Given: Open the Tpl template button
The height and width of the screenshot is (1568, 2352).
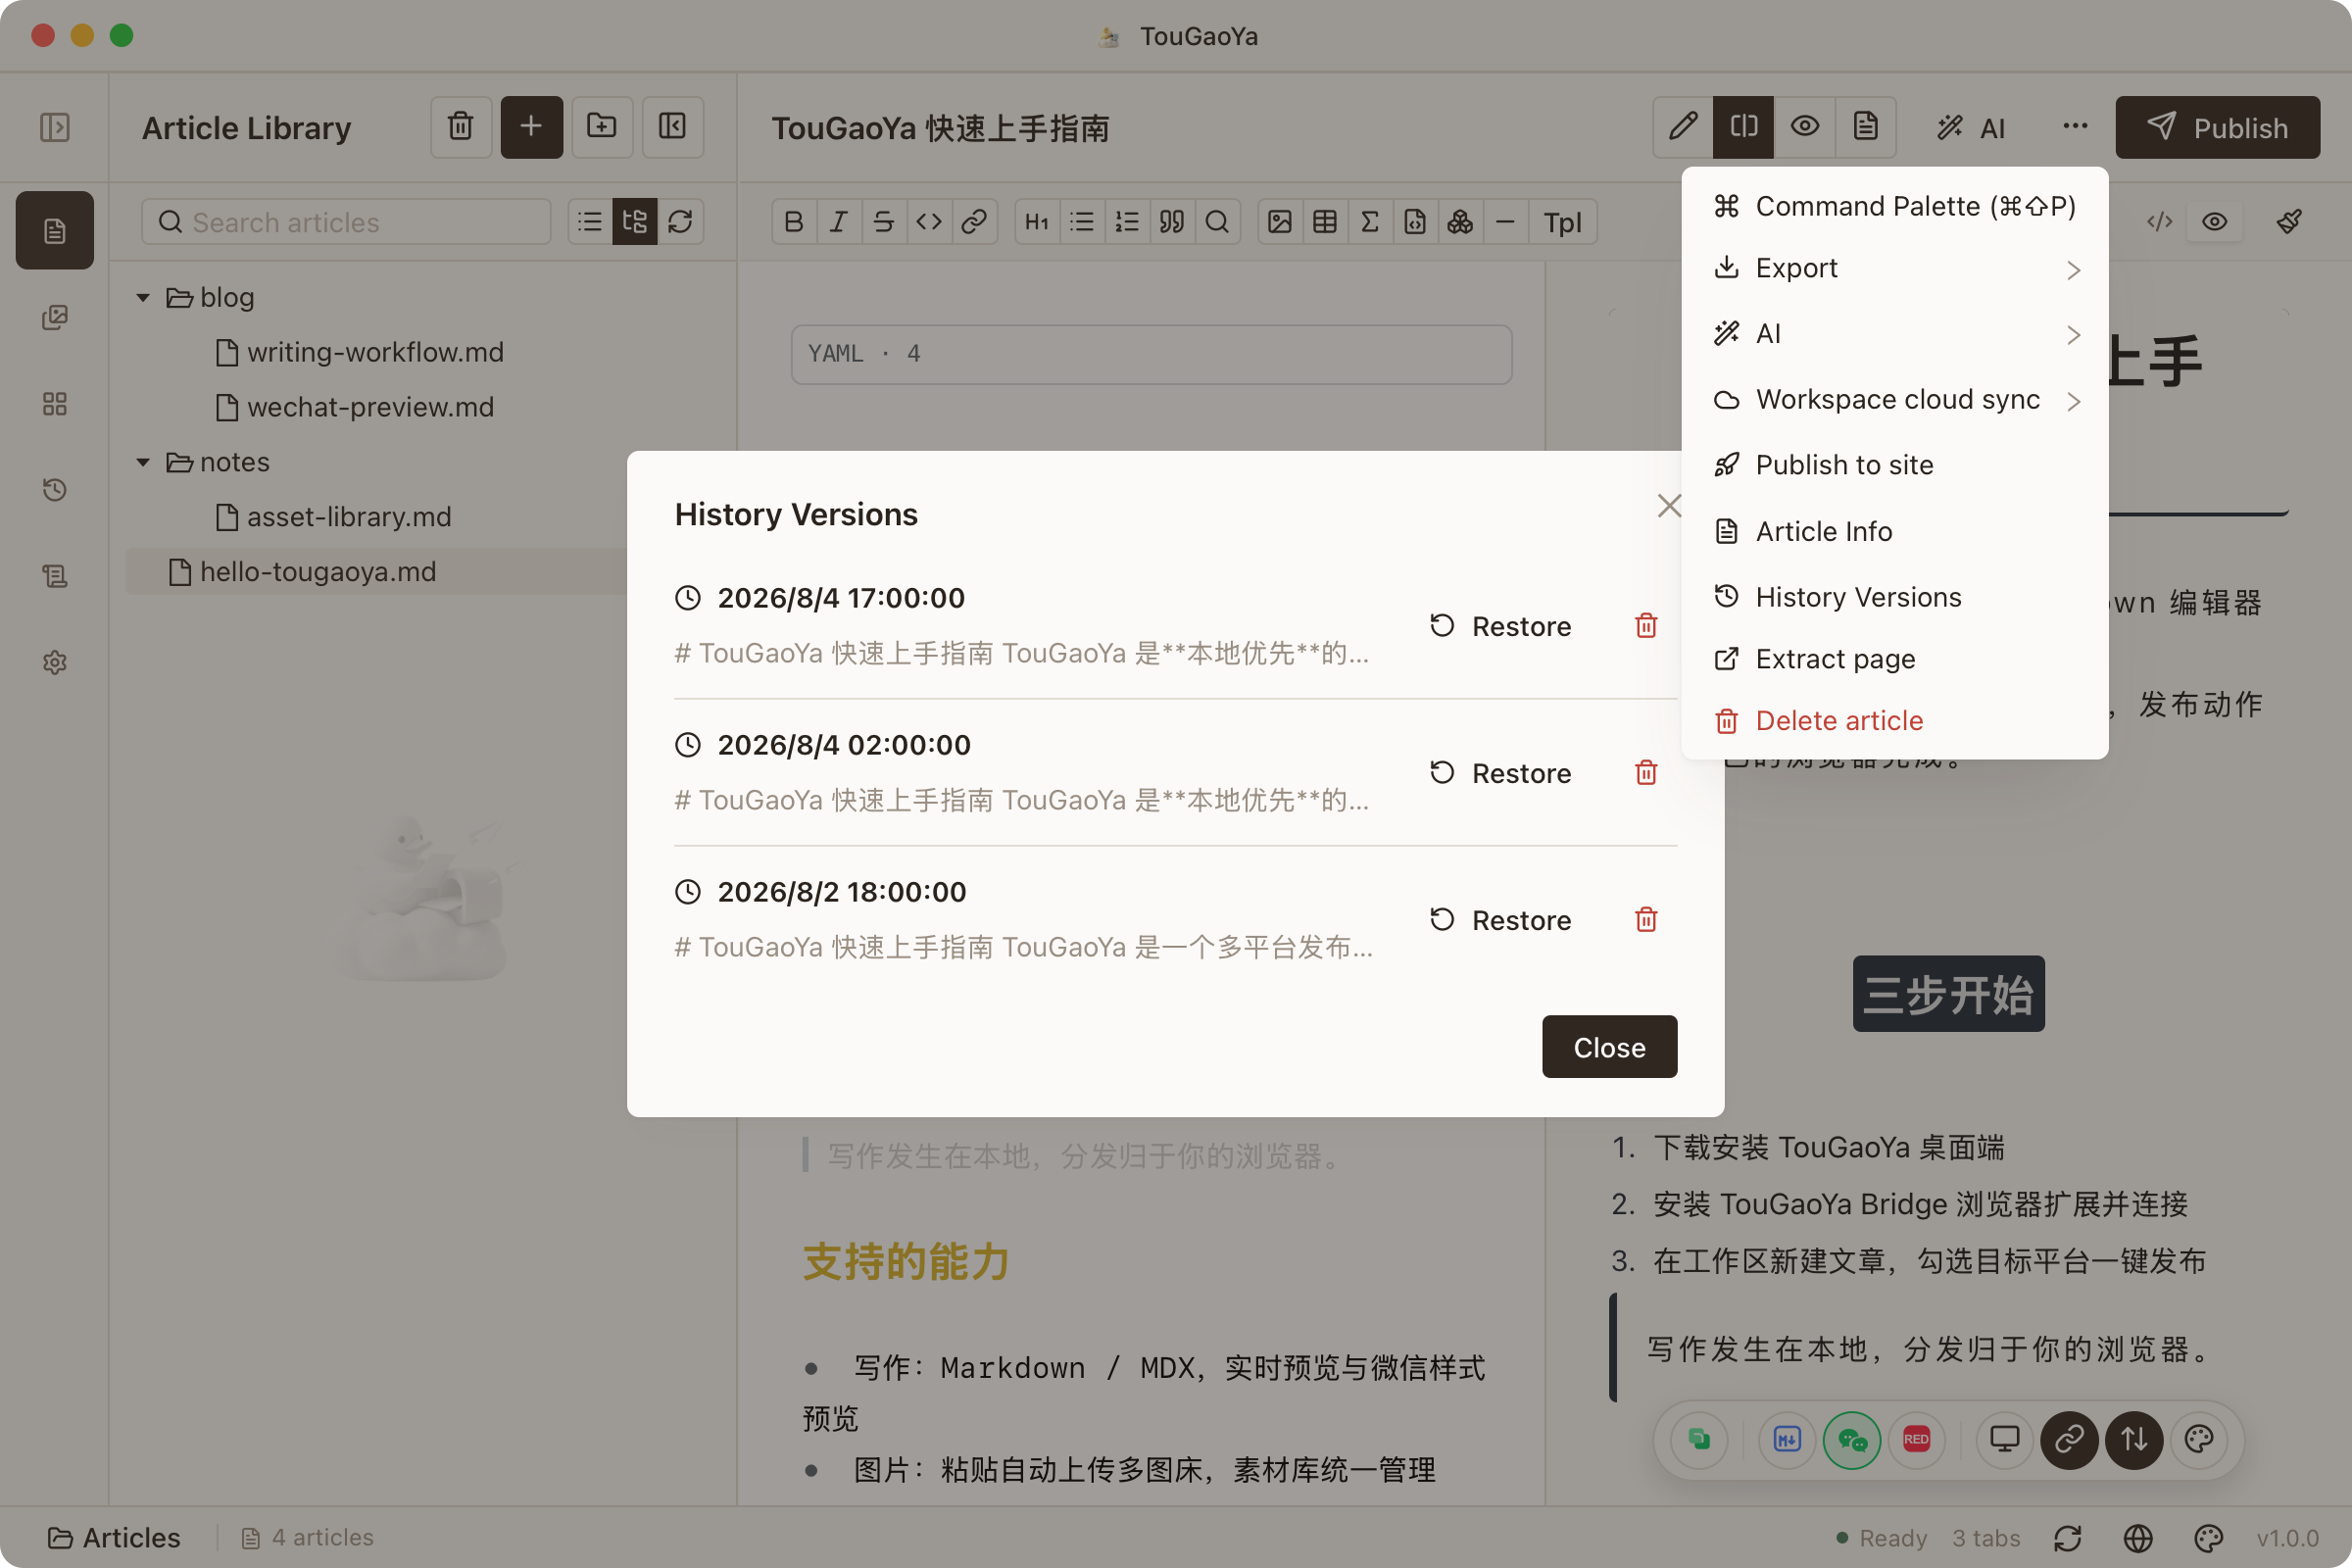Looking at the screenshot, I should (x=1562, y=222).
